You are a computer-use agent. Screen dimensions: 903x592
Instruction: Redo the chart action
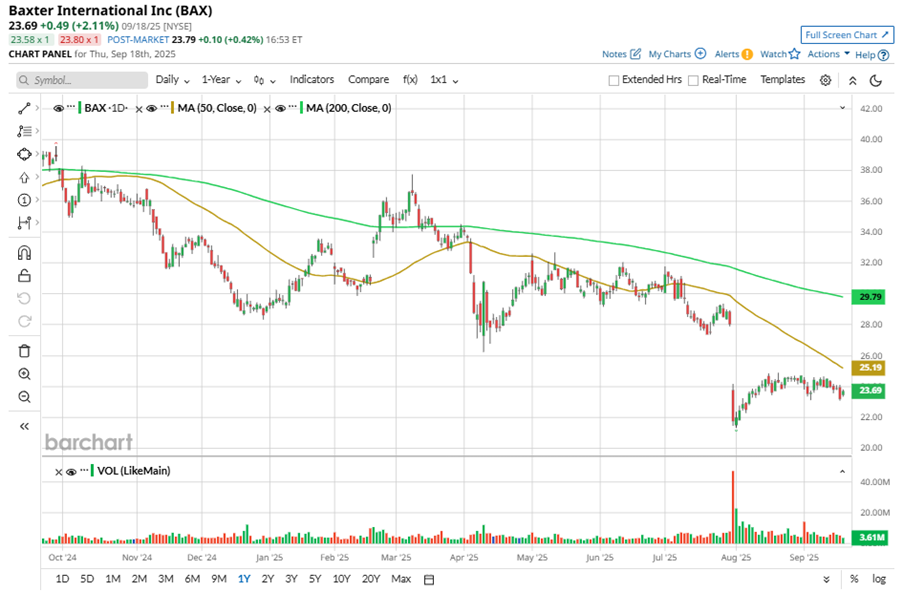24,321
